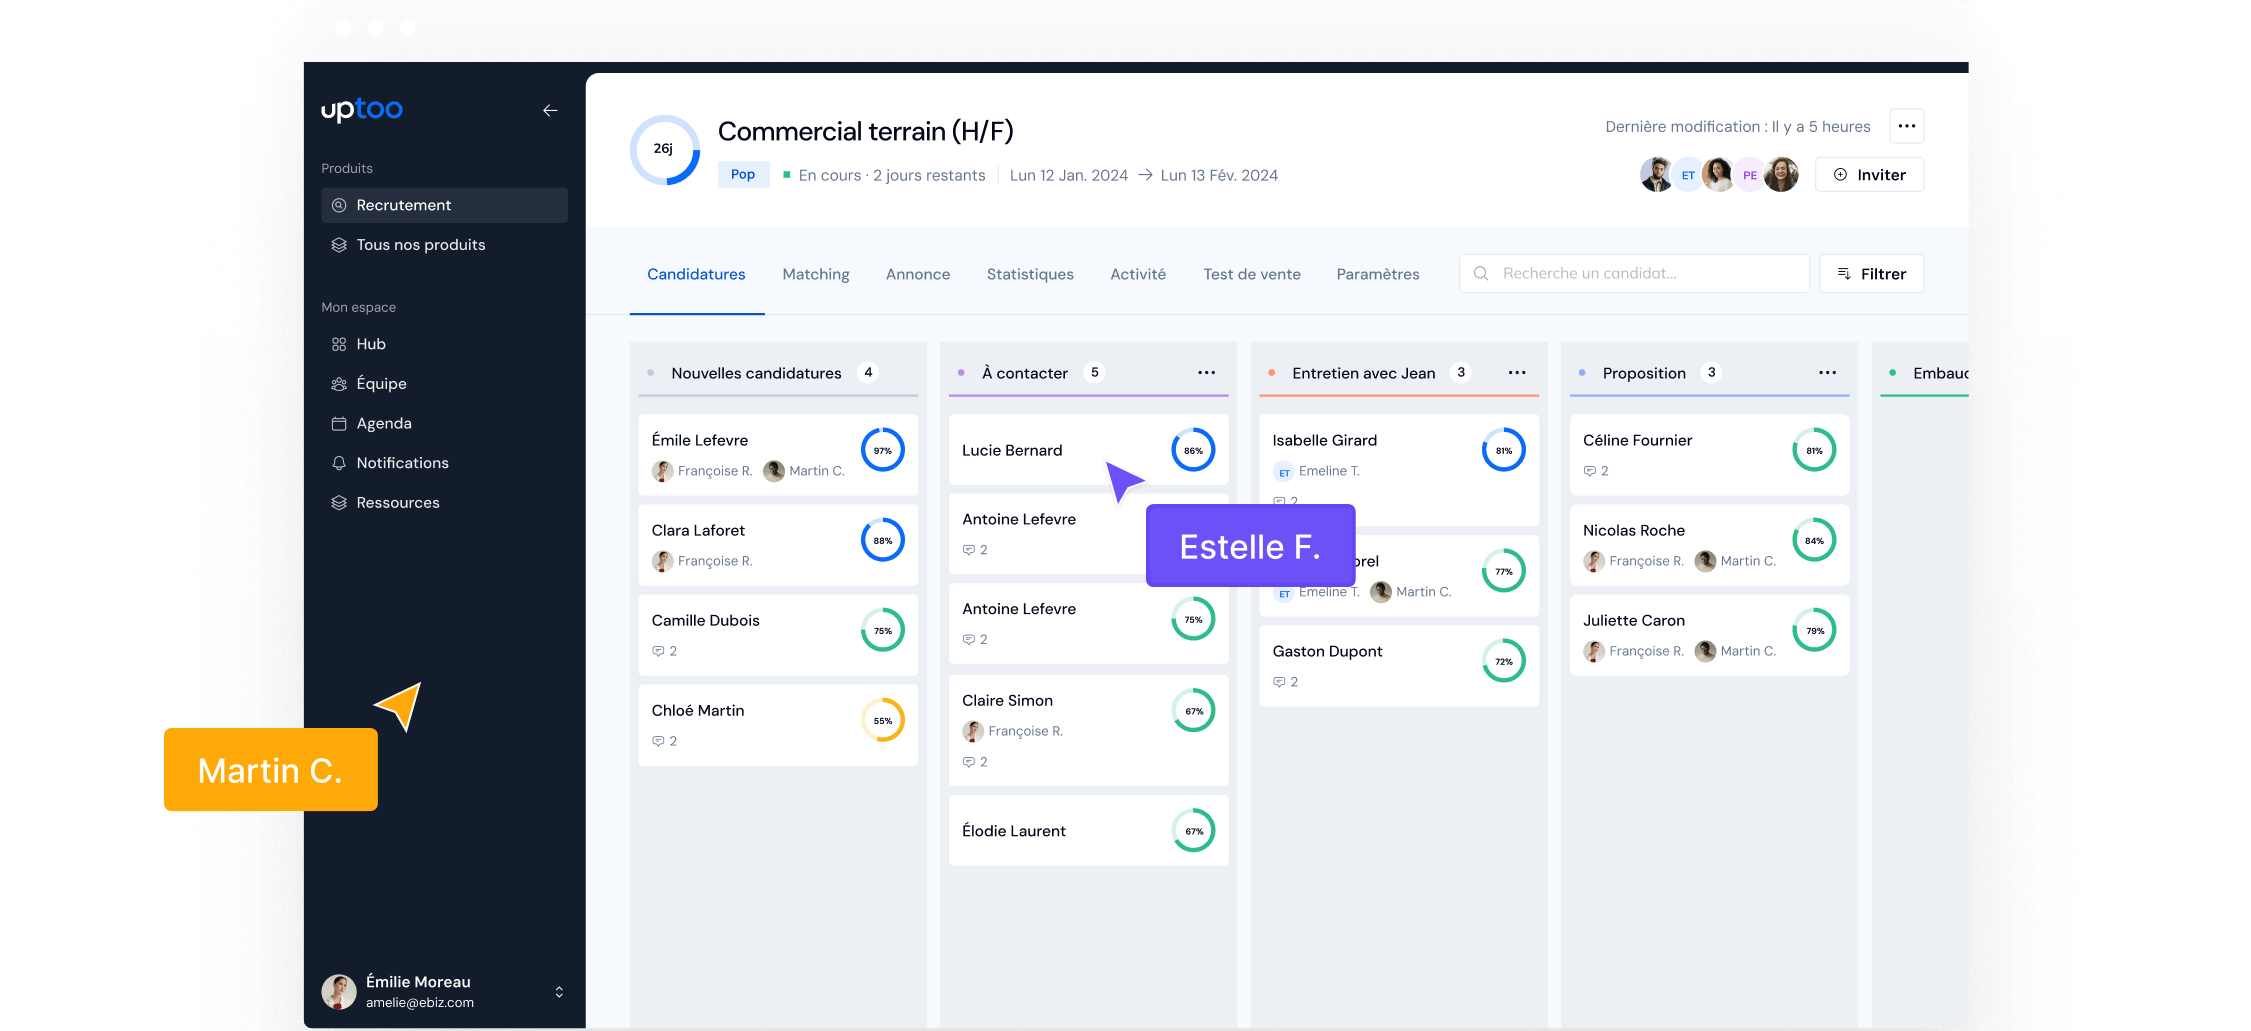Click the three-dot menu beside Dernière modification
The height and width of the screenshot is (1031, 2251).
(1906, 126)
